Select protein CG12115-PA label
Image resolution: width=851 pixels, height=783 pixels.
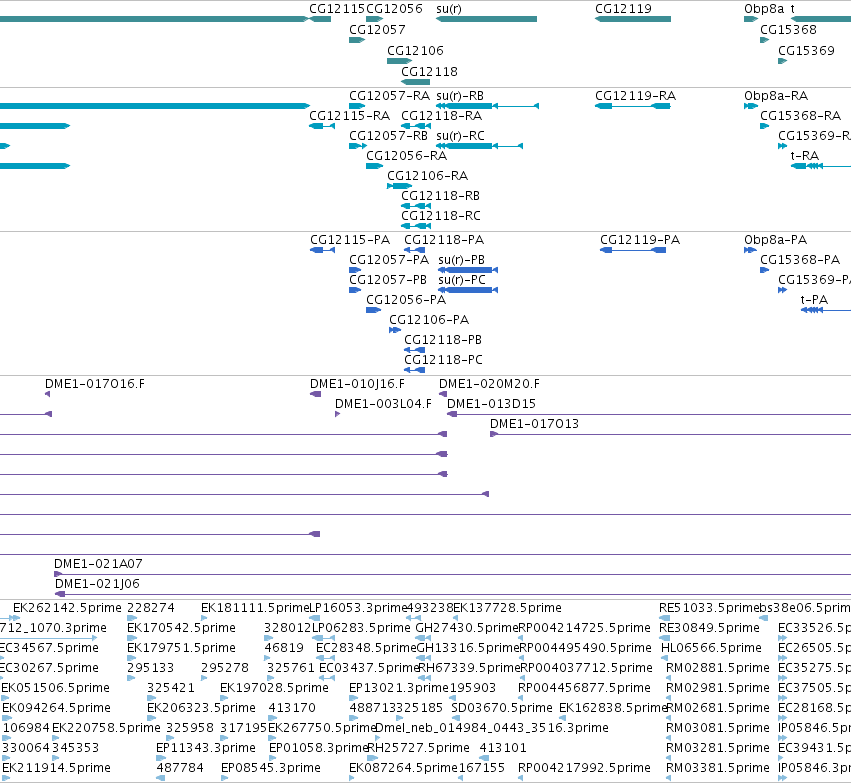350,240
